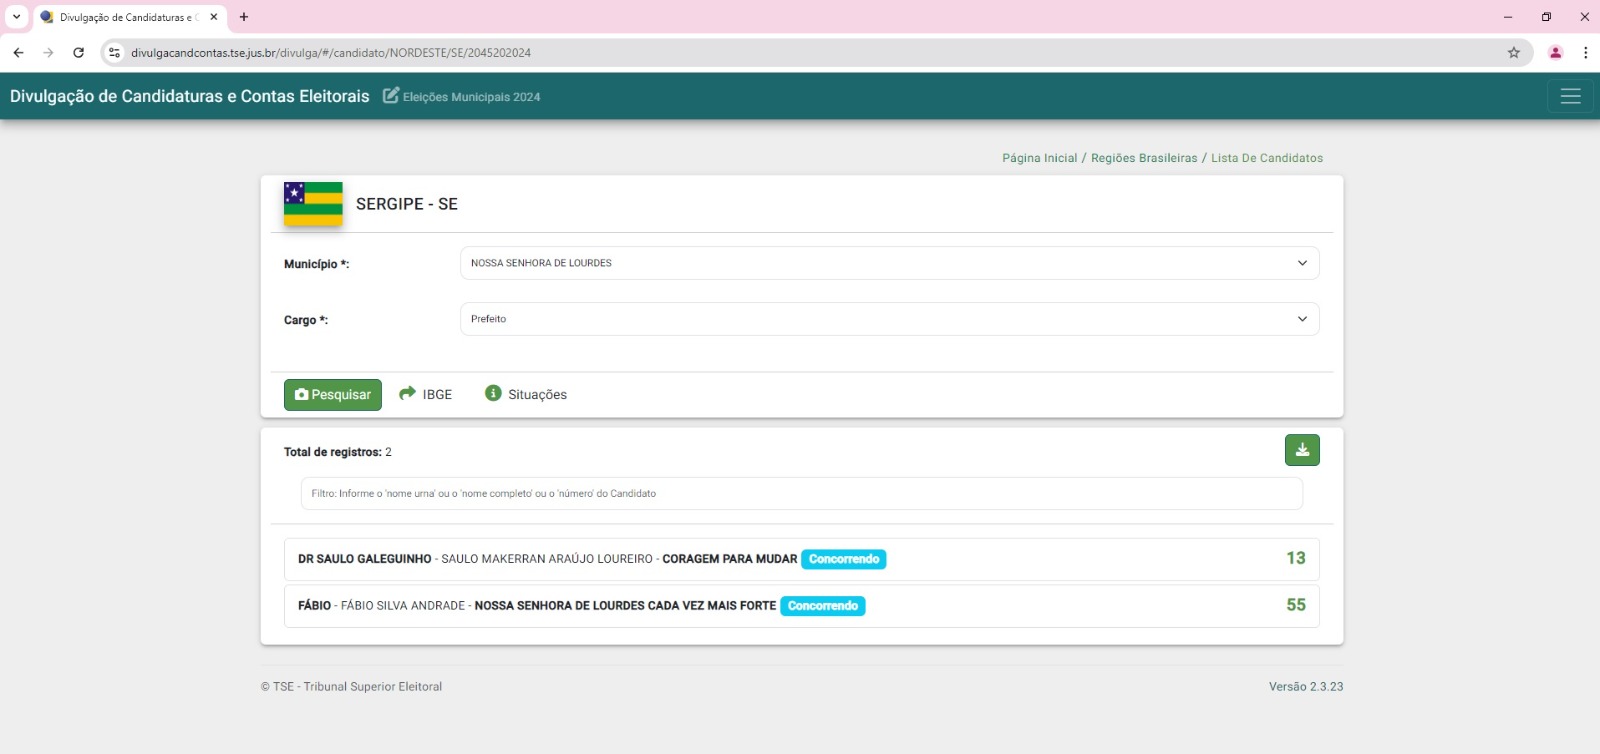Viewport: 1600px width, 754px height.
Task: Click the Sergipe state flag image
Action: tap(313, 204)
